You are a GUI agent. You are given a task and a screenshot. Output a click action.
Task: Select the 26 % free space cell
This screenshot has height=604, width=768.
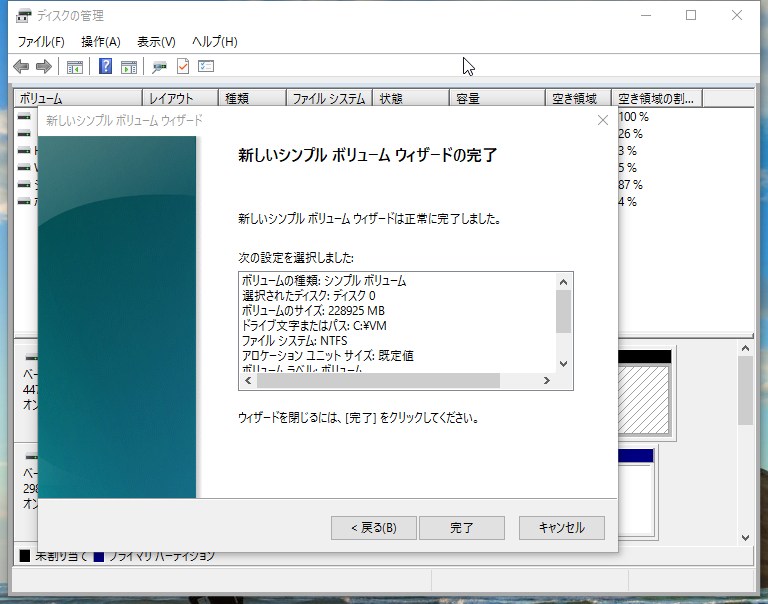coord(630,134)
